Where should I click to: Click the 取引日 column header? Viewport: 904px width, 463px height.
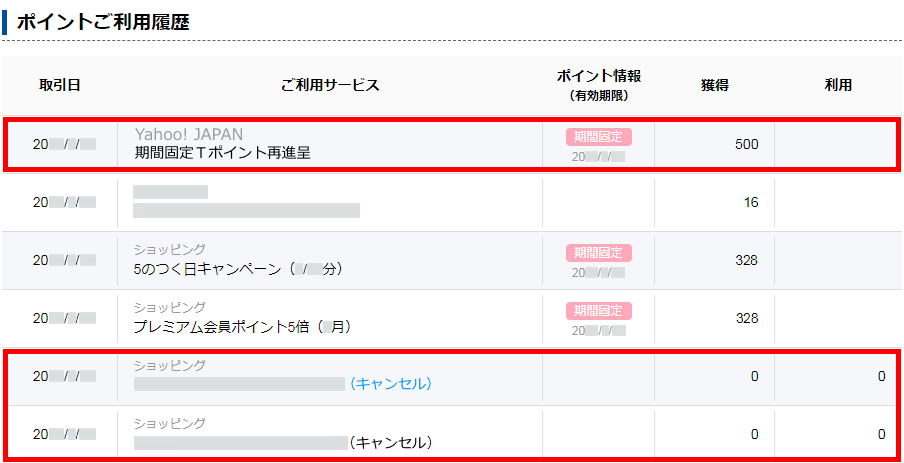(59, 85)
